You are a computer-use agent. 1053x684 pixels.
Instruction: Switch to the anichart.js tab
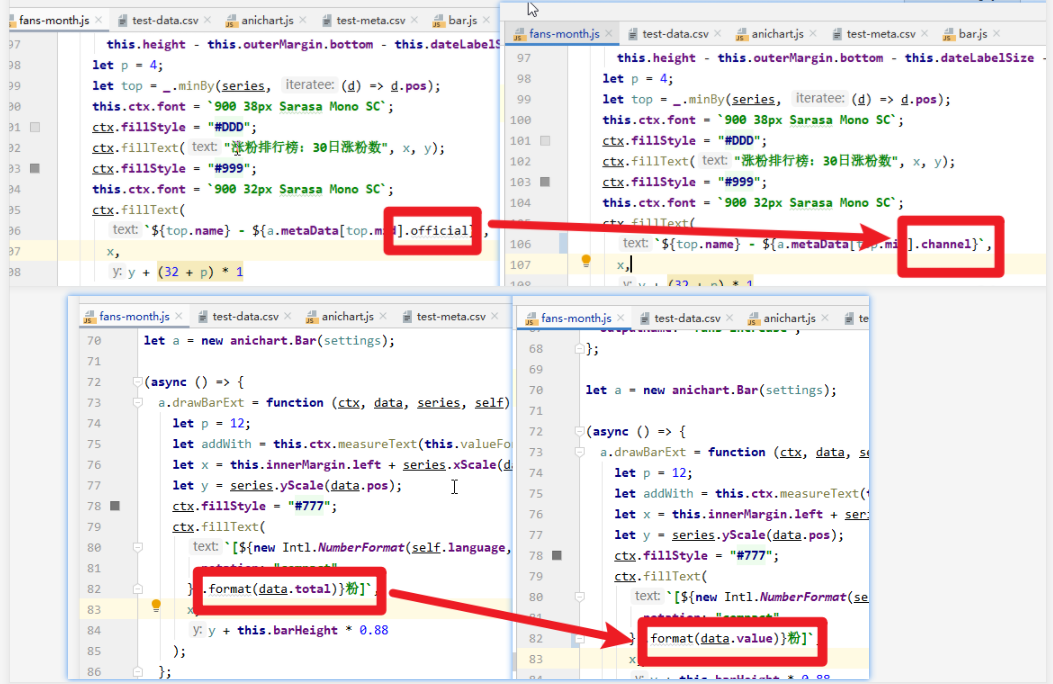265,18
